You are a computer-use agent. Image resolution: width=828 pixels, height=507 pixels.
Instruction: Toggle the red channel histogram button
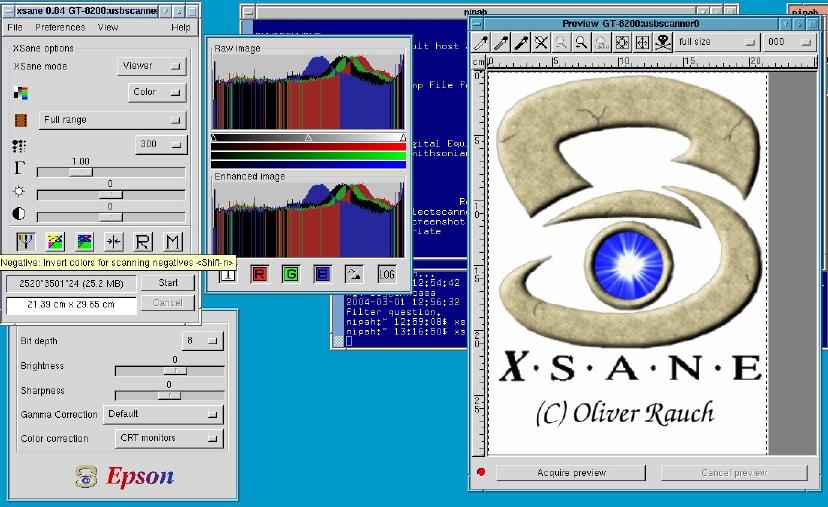(x=259, y=274)
